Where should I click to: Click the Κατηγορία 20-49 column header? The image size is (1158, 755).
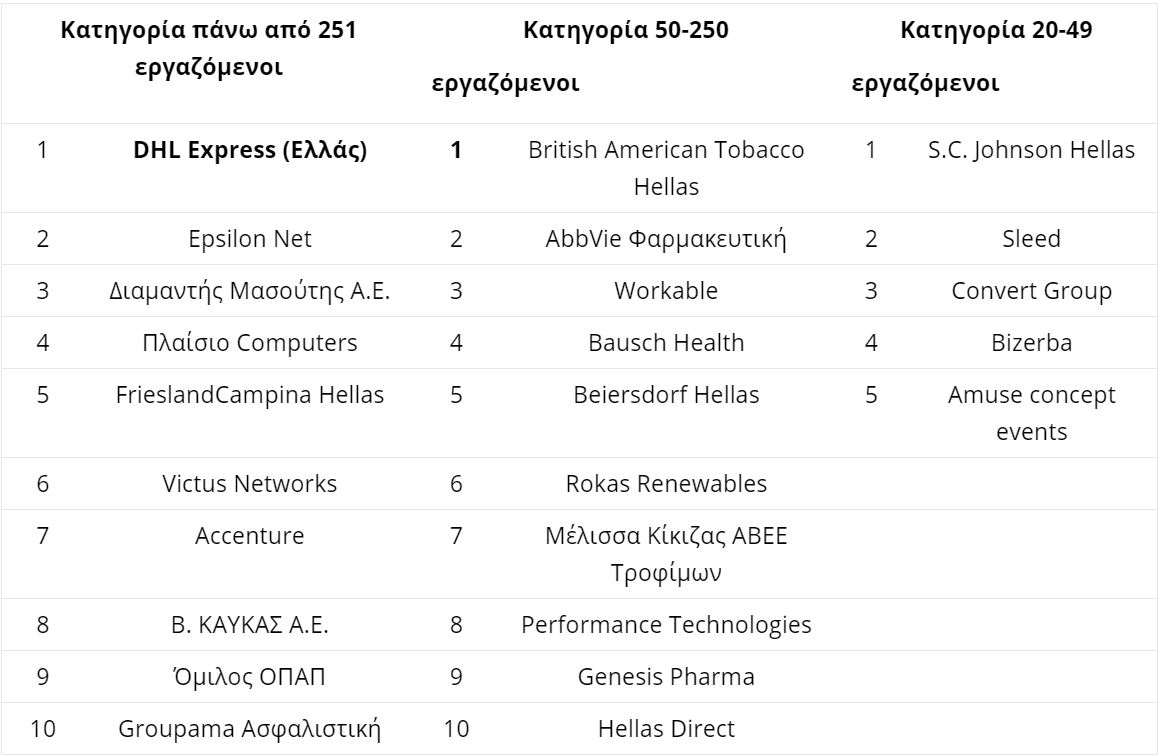996,31
